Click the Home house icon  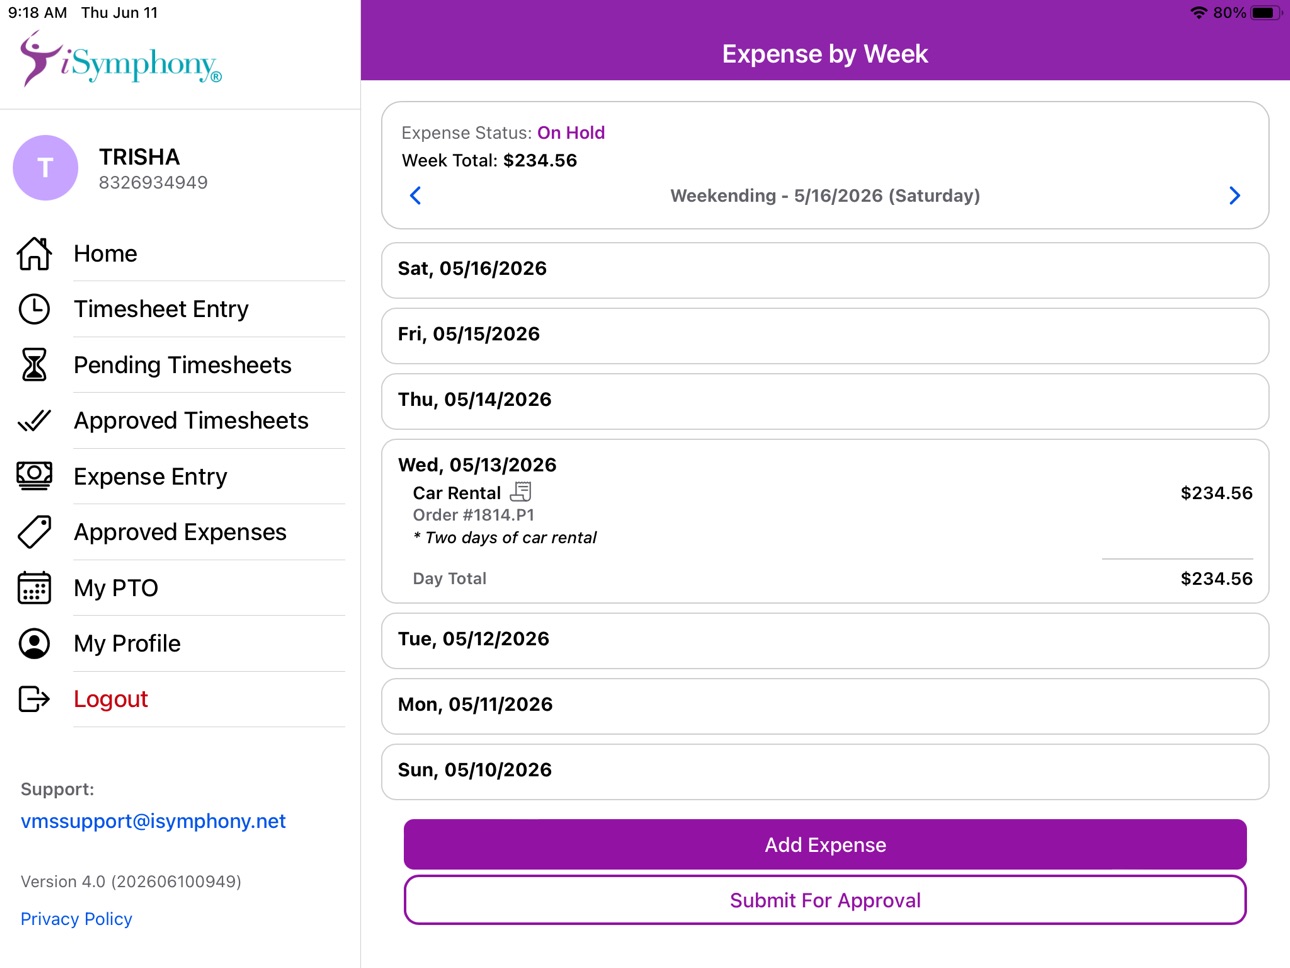(34, 253)
